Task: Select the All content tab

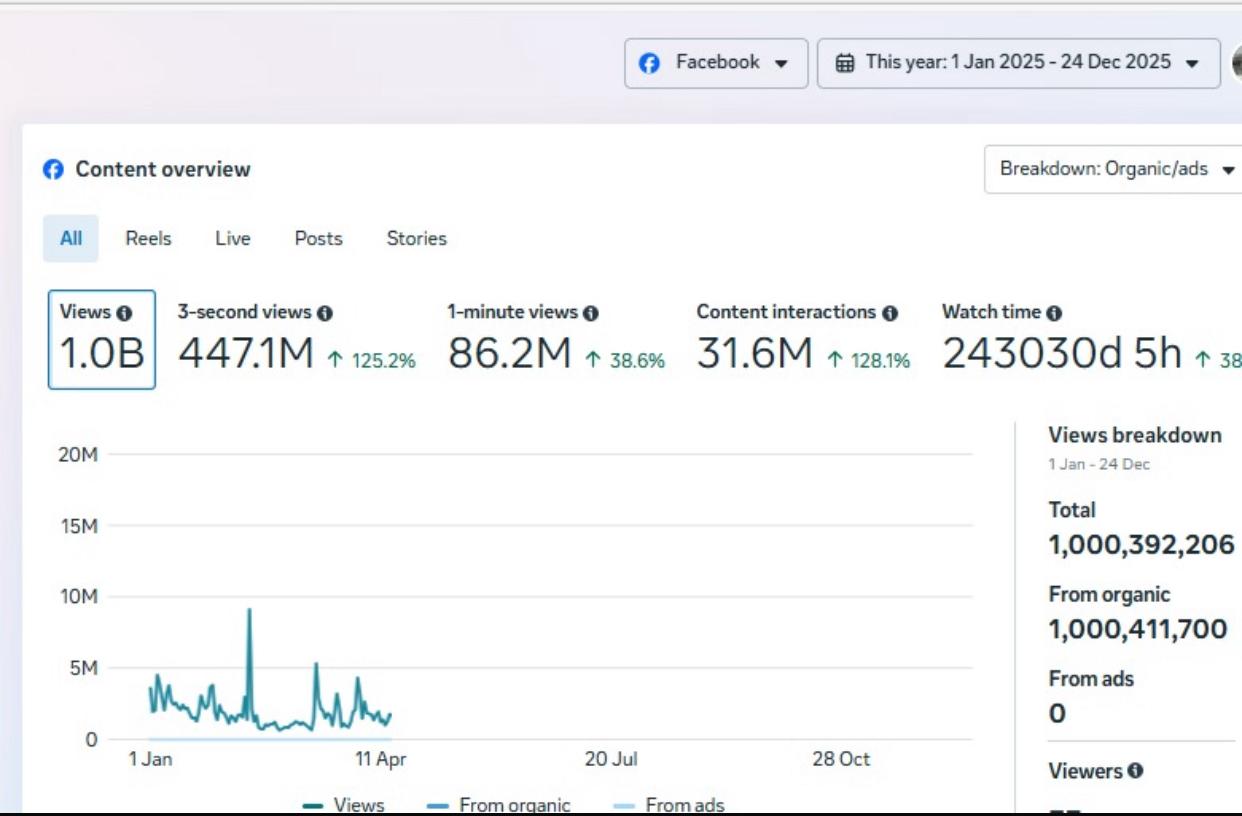Action: (71, 239)
